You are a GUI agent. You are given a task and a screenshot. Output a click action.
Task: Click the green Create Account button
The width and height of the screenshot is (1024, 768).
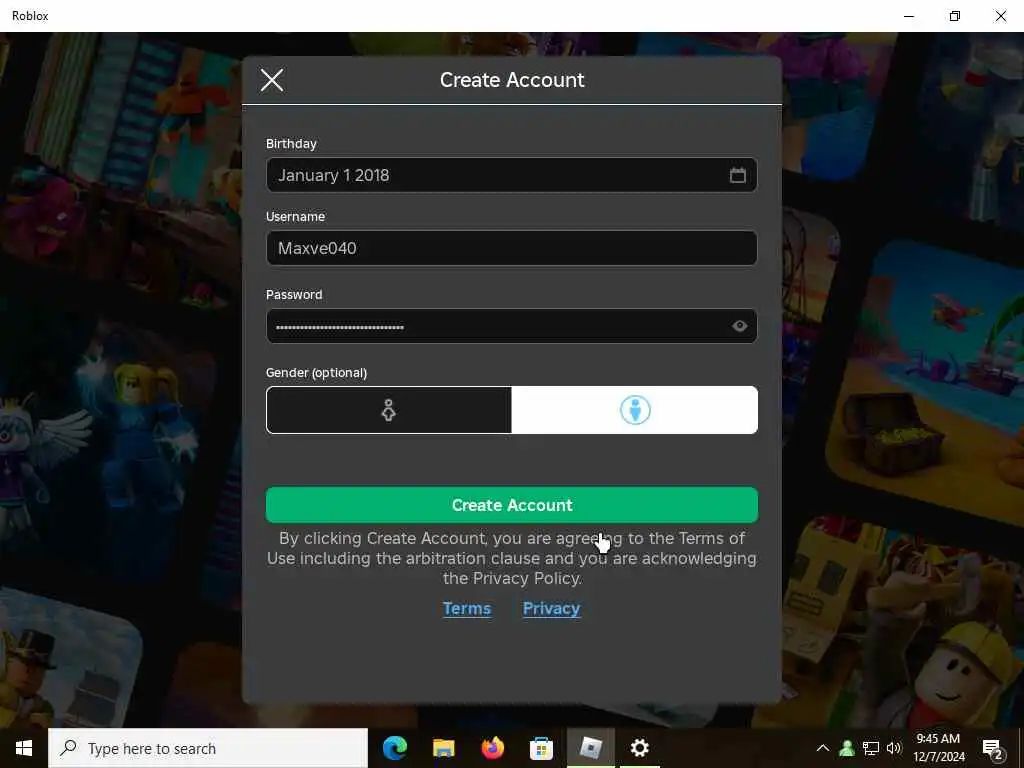pyautogui.click(x=511, y=505)
